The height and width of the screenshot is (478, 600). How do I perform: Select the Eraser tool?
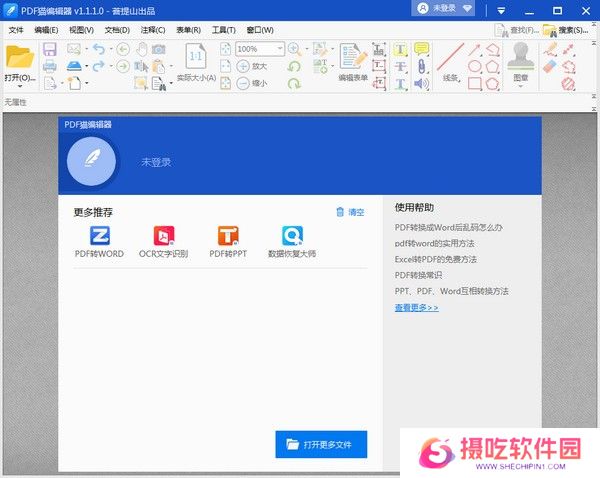click(x=549, y=66)
